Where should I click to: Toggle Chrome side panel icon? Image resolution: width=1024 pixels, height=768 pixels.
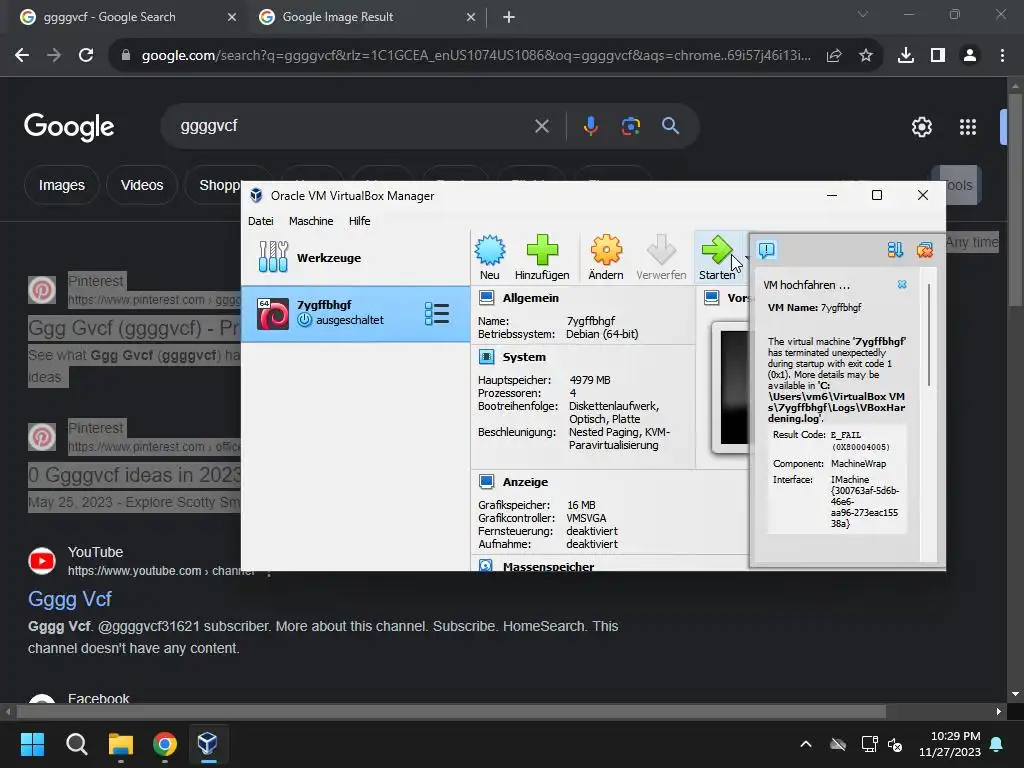[x=938, y=56]
